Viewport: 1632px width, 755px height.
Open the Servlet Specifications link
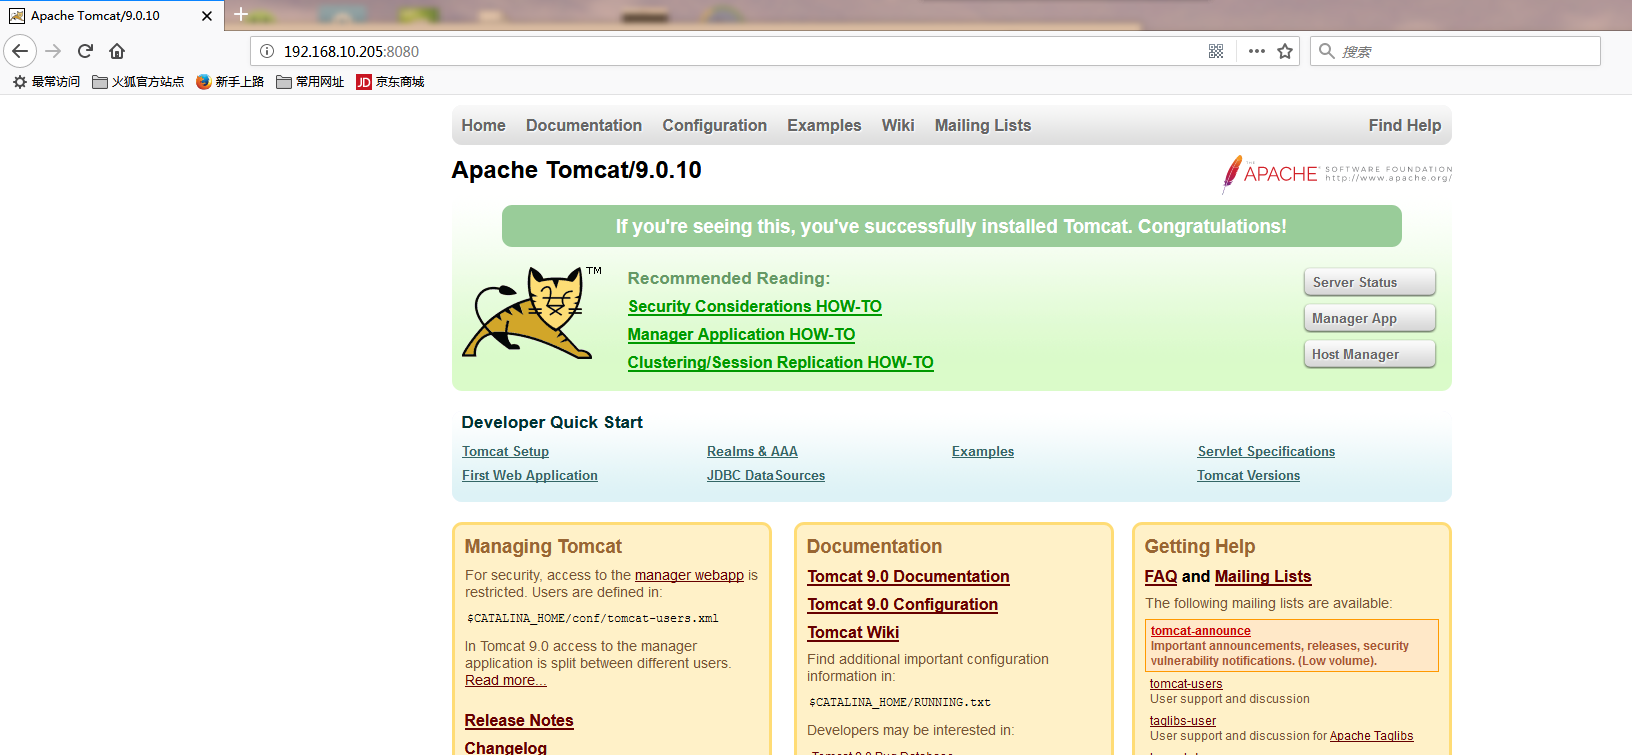click(x=1266, y=452)
